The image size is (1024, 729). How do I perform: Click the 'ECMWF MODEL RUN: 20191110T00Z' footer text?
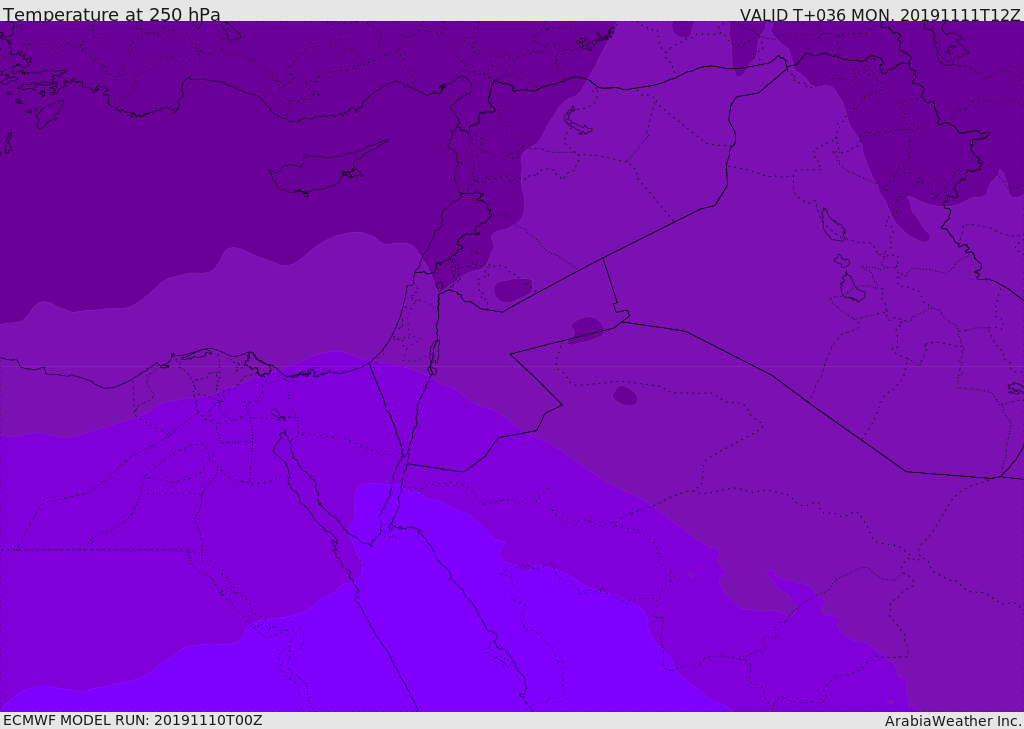coord(133,720)
